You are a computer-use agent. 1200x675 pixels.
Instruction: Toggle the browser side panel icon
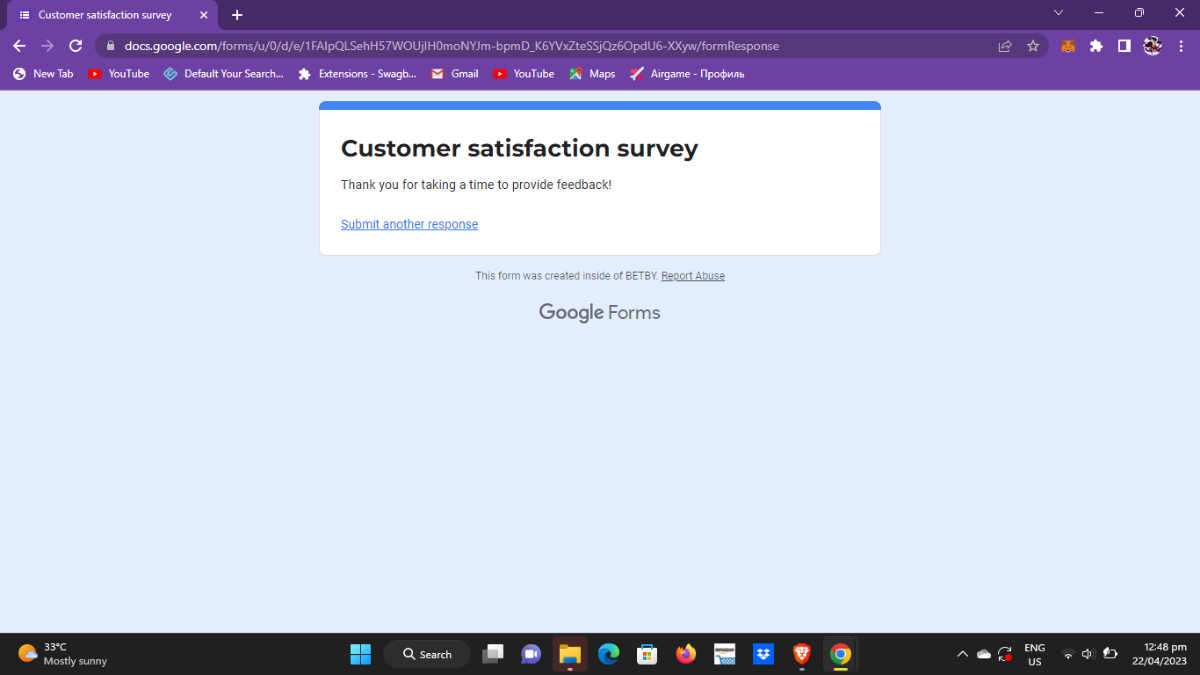click(x=1124, y=46)
